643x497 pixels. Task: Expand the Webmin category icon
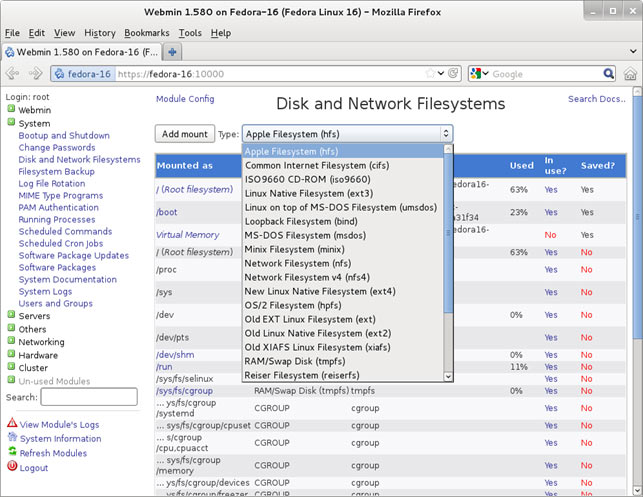(x=11, y=109)
